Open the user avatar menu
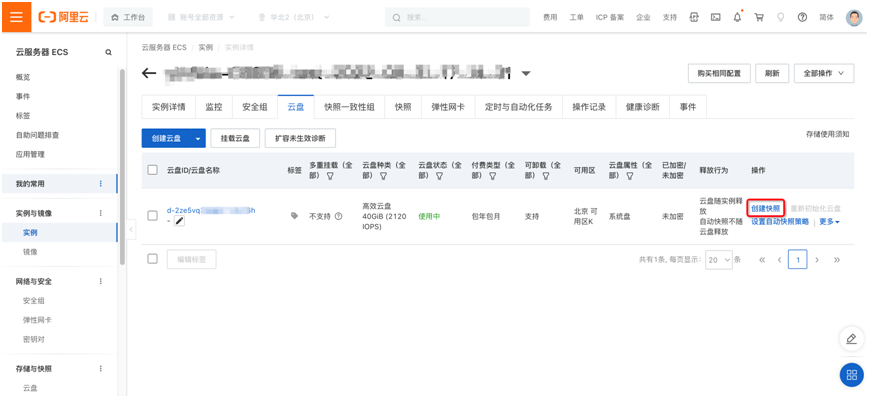 click(854, 17)
